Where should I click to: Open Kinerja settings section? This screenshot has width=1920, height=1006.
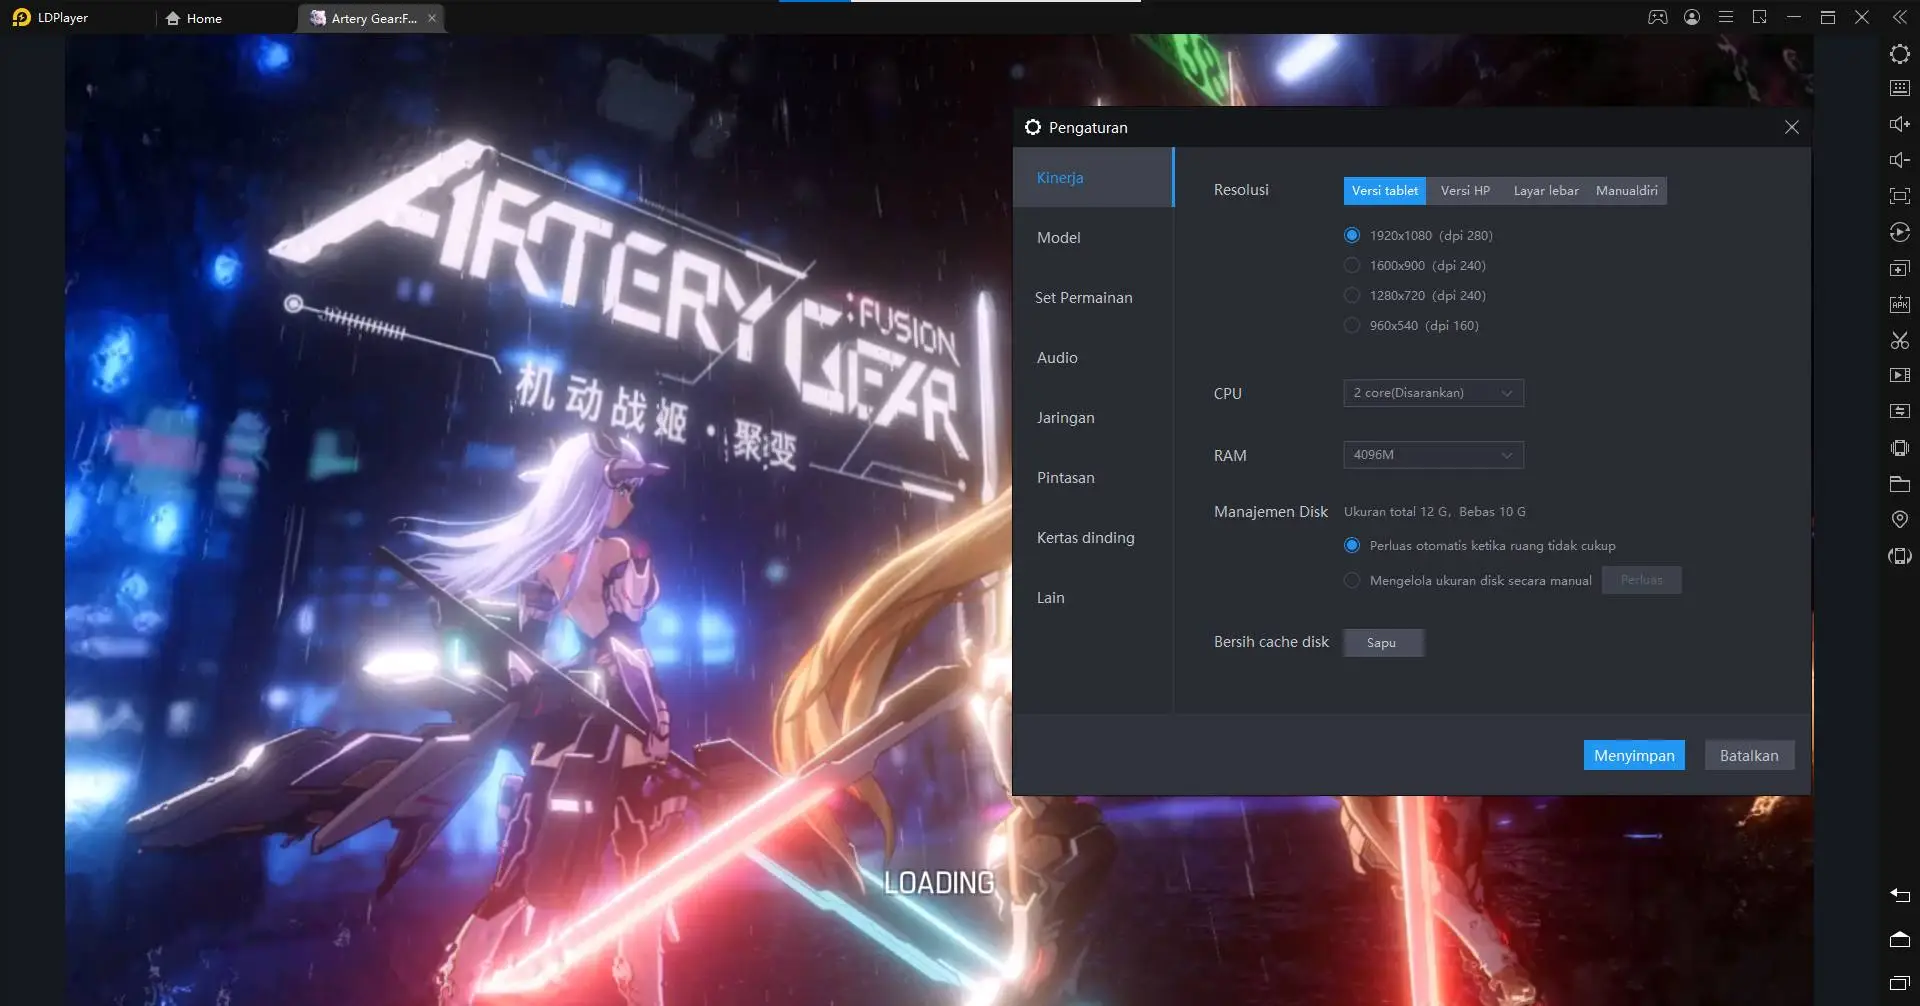[x=1093, y=177]
